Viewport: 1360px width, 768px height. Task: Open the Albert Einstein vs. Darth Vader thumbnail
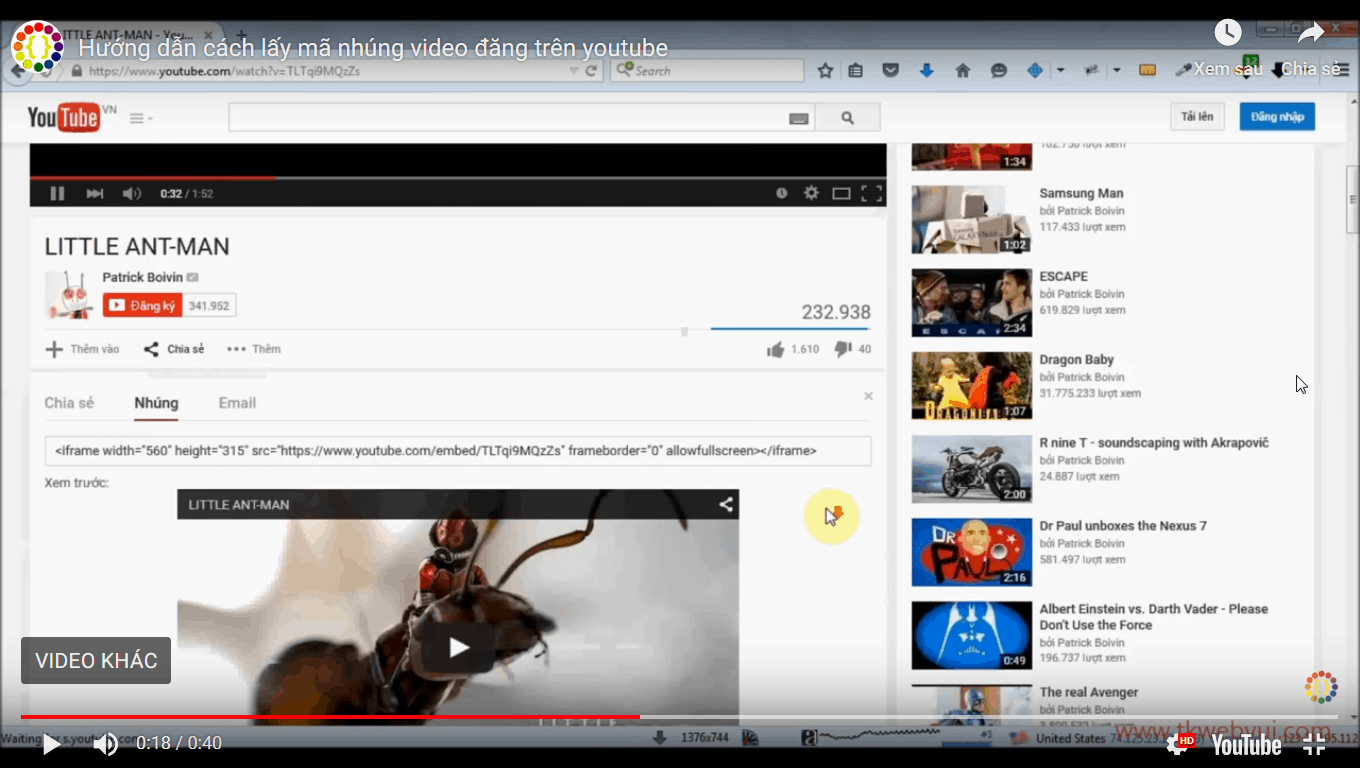(971, 635)
